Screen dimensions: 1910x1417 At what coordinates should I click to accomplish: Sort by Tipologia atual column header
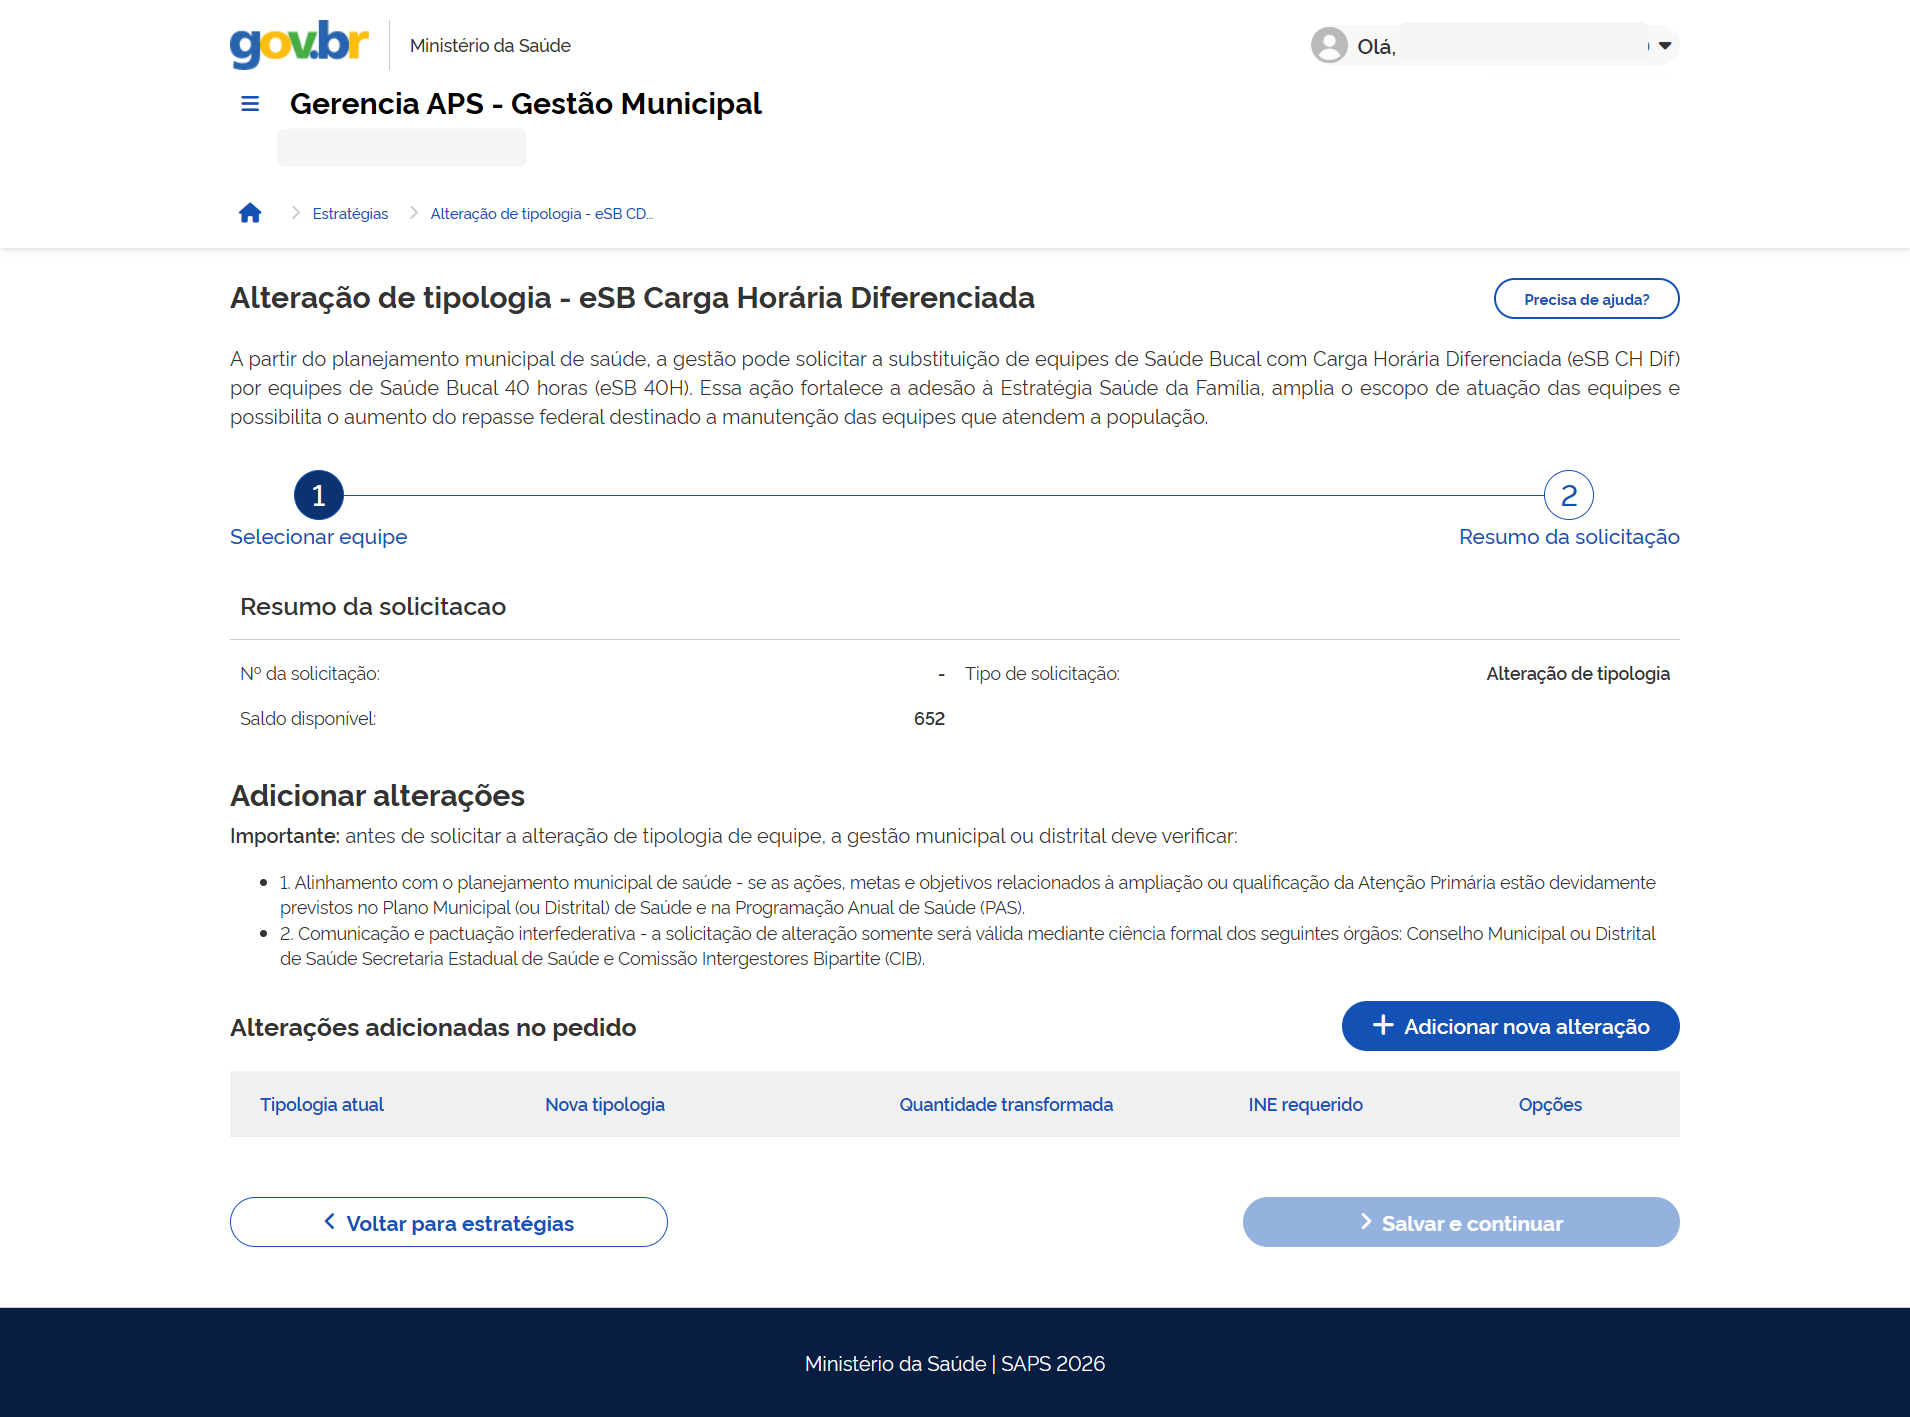[322, 1104]
